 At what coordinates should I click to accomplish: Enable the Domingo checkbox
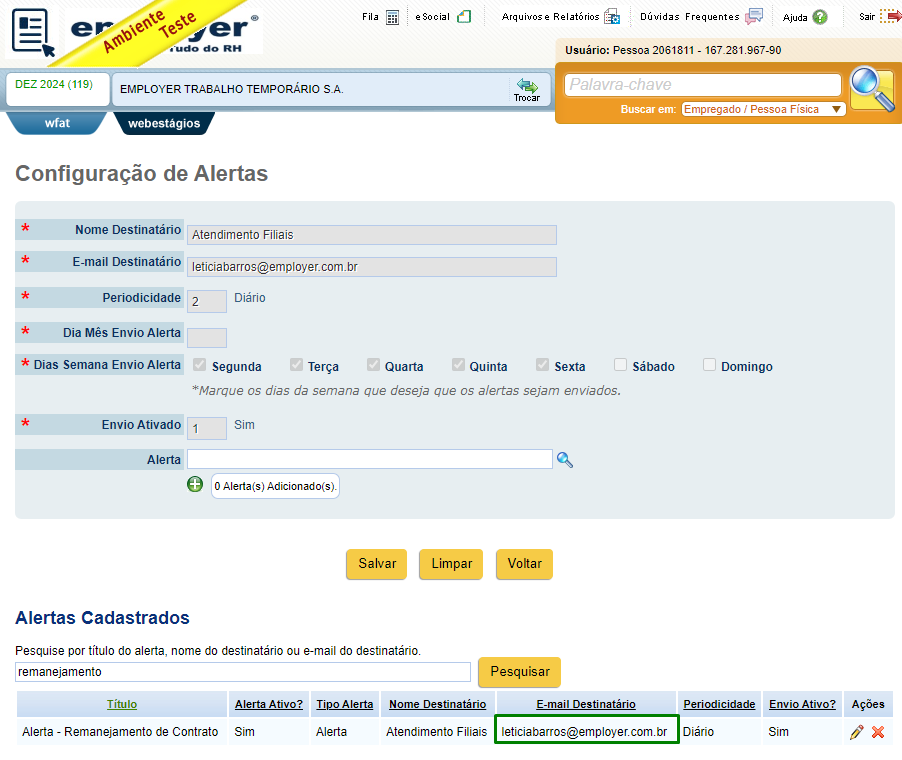709,365
